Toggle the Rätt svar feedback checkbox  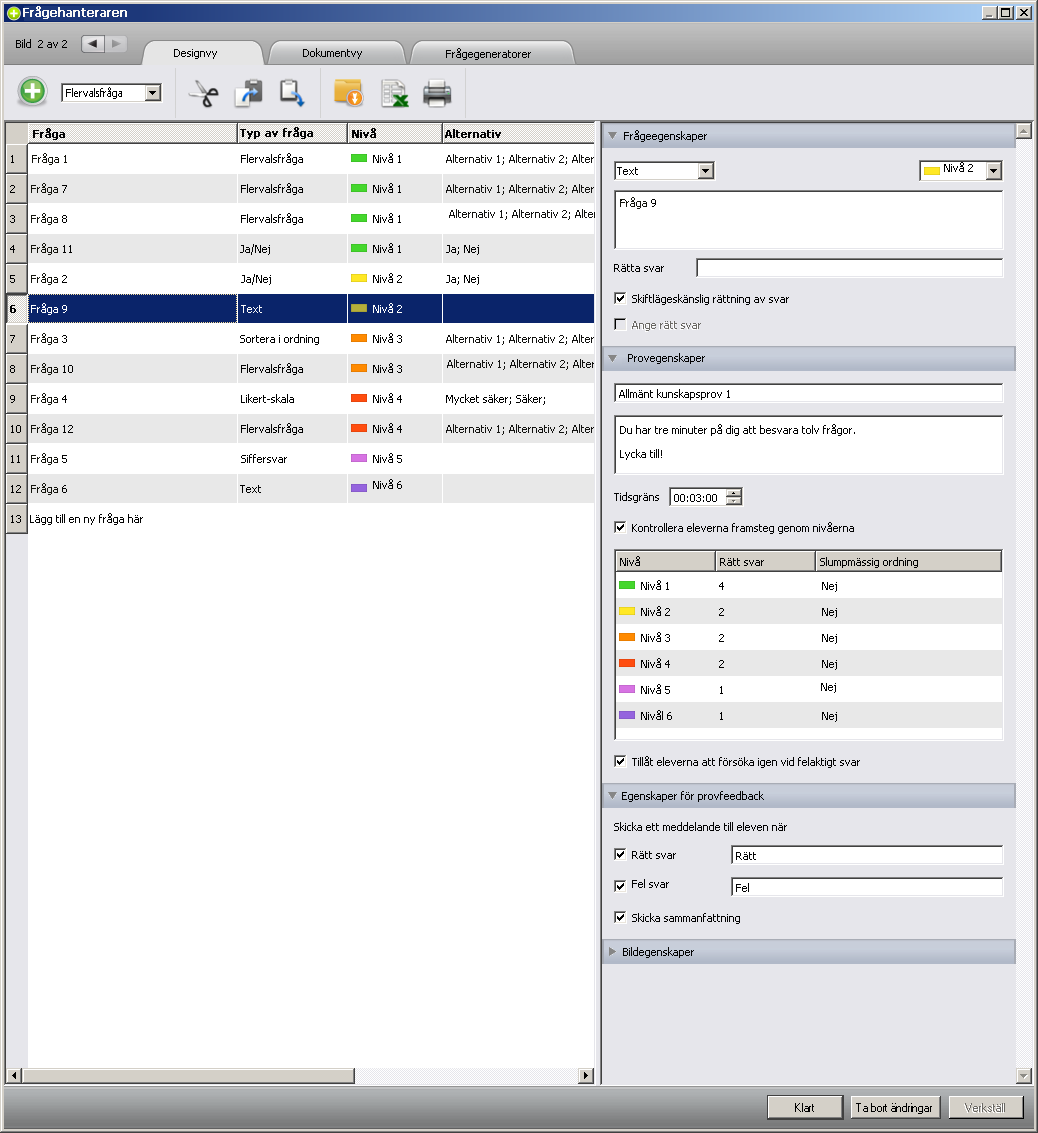[620, 854]
